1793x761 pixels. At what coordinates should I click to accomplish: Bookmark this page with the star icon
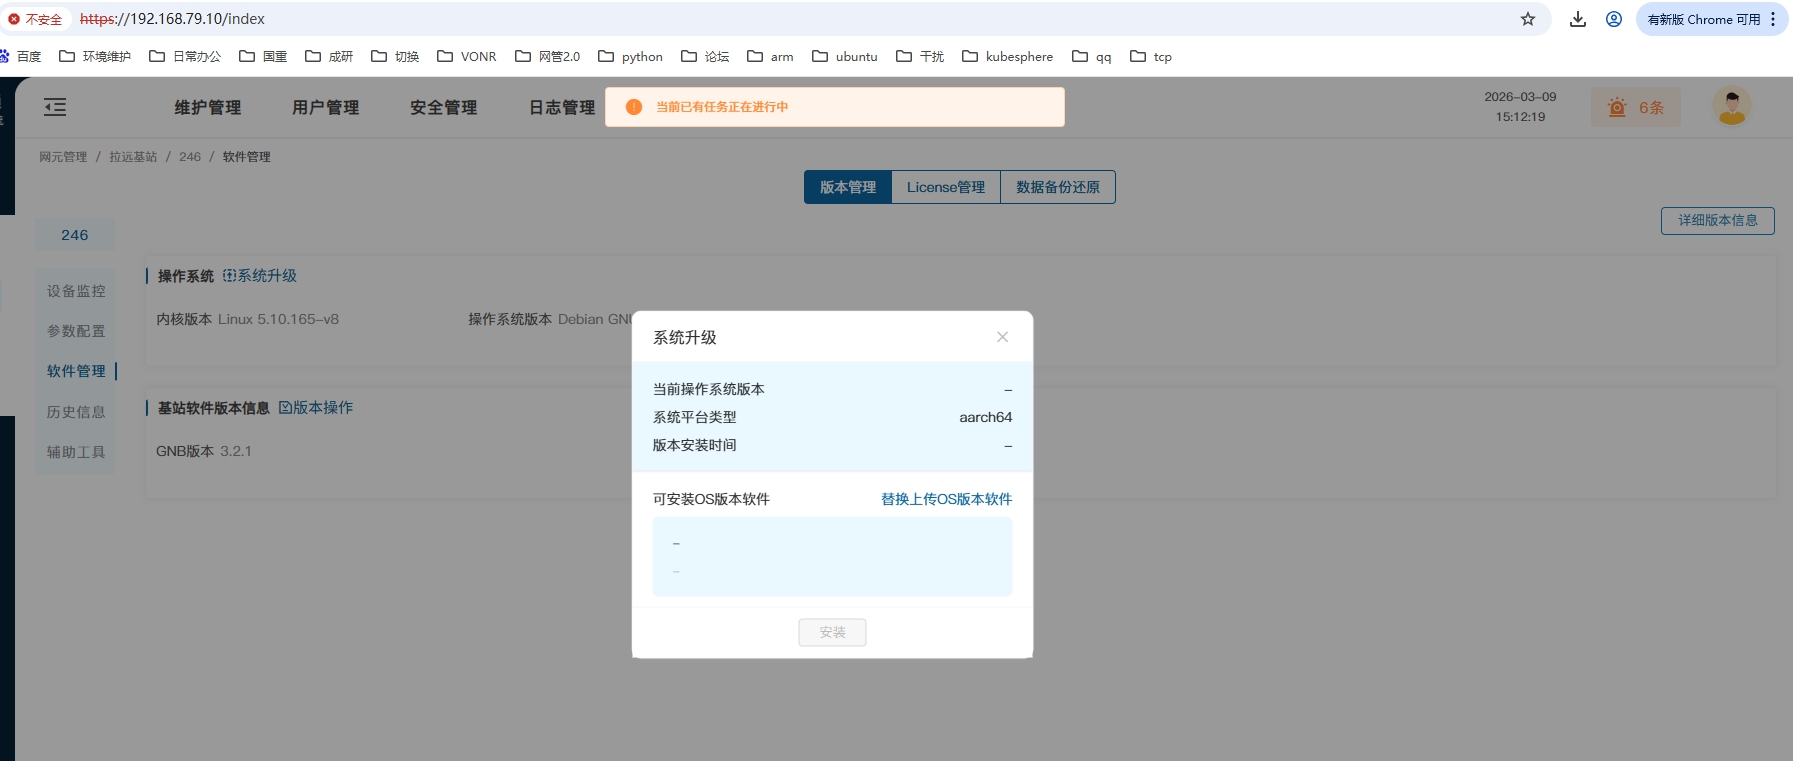pos(1527,19)
